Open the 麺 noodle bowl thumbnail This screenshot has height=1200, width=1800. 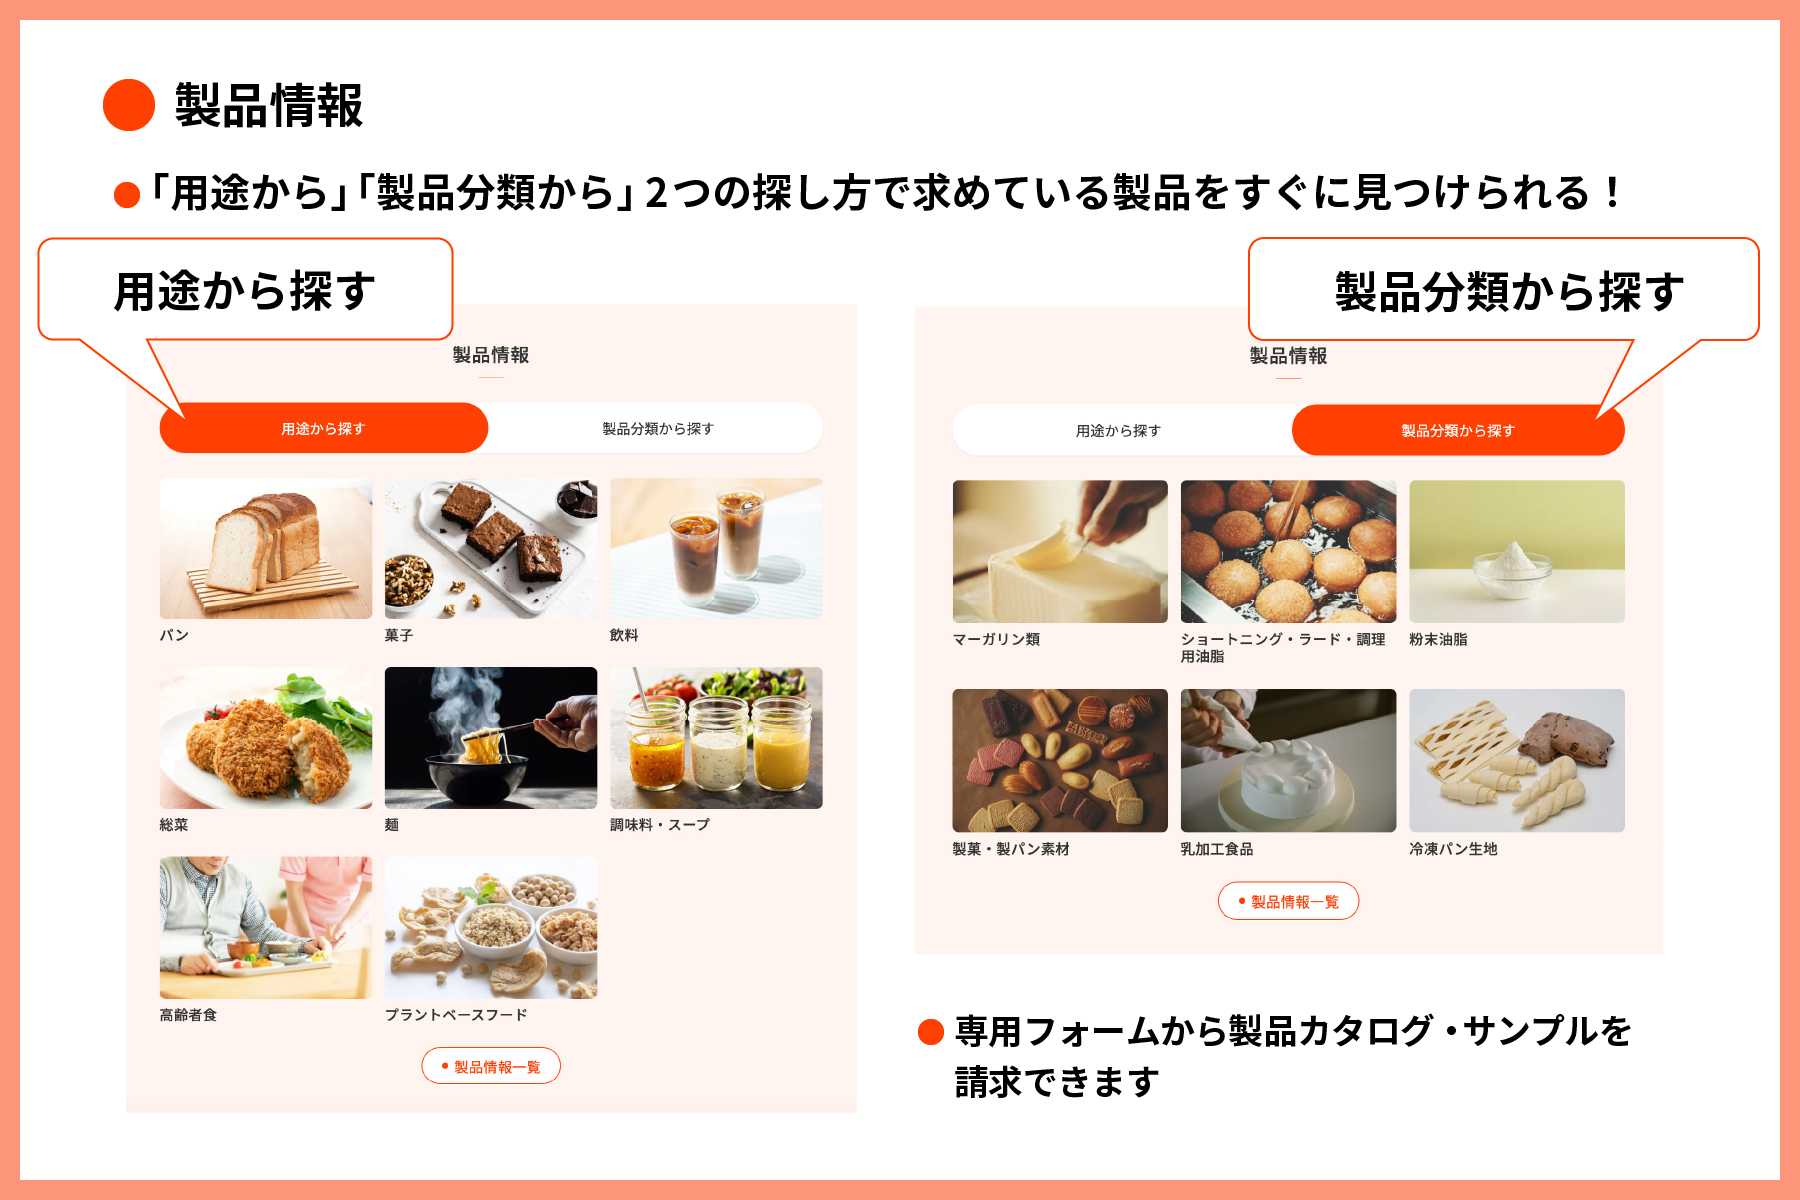[x=491, y=738]
